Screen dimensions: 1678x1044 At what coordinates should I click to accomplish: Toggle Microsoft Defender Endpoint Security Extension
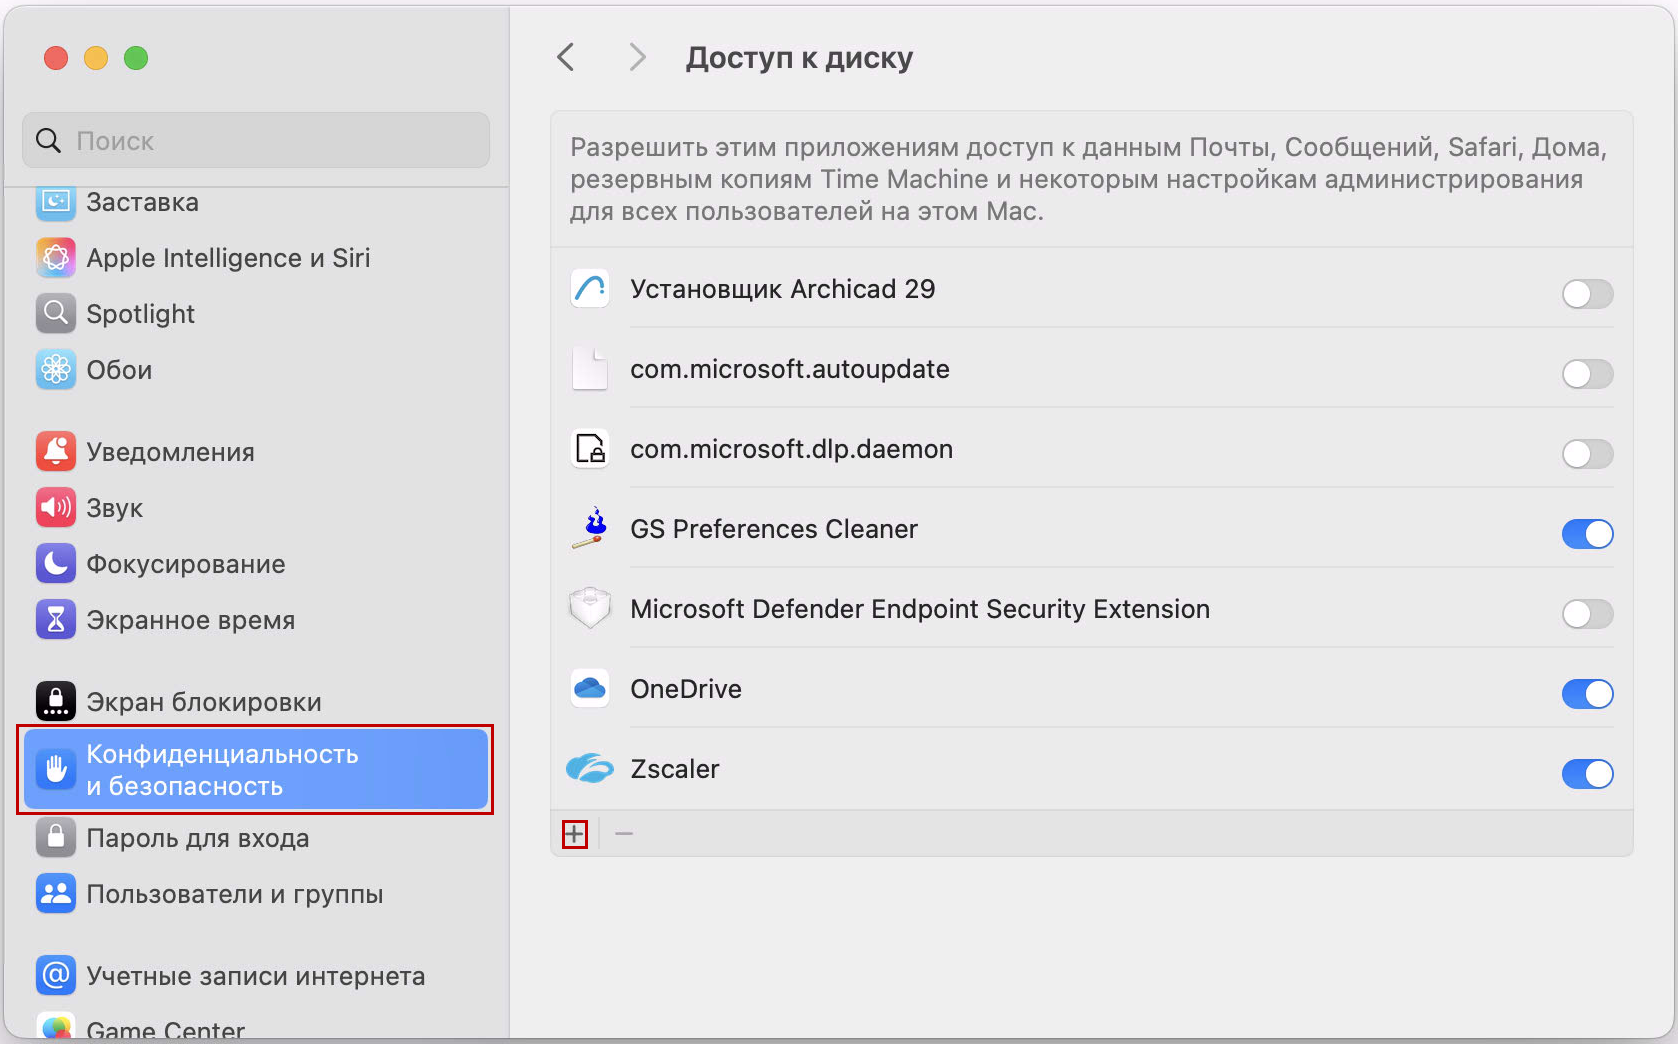pos(1587,614)
